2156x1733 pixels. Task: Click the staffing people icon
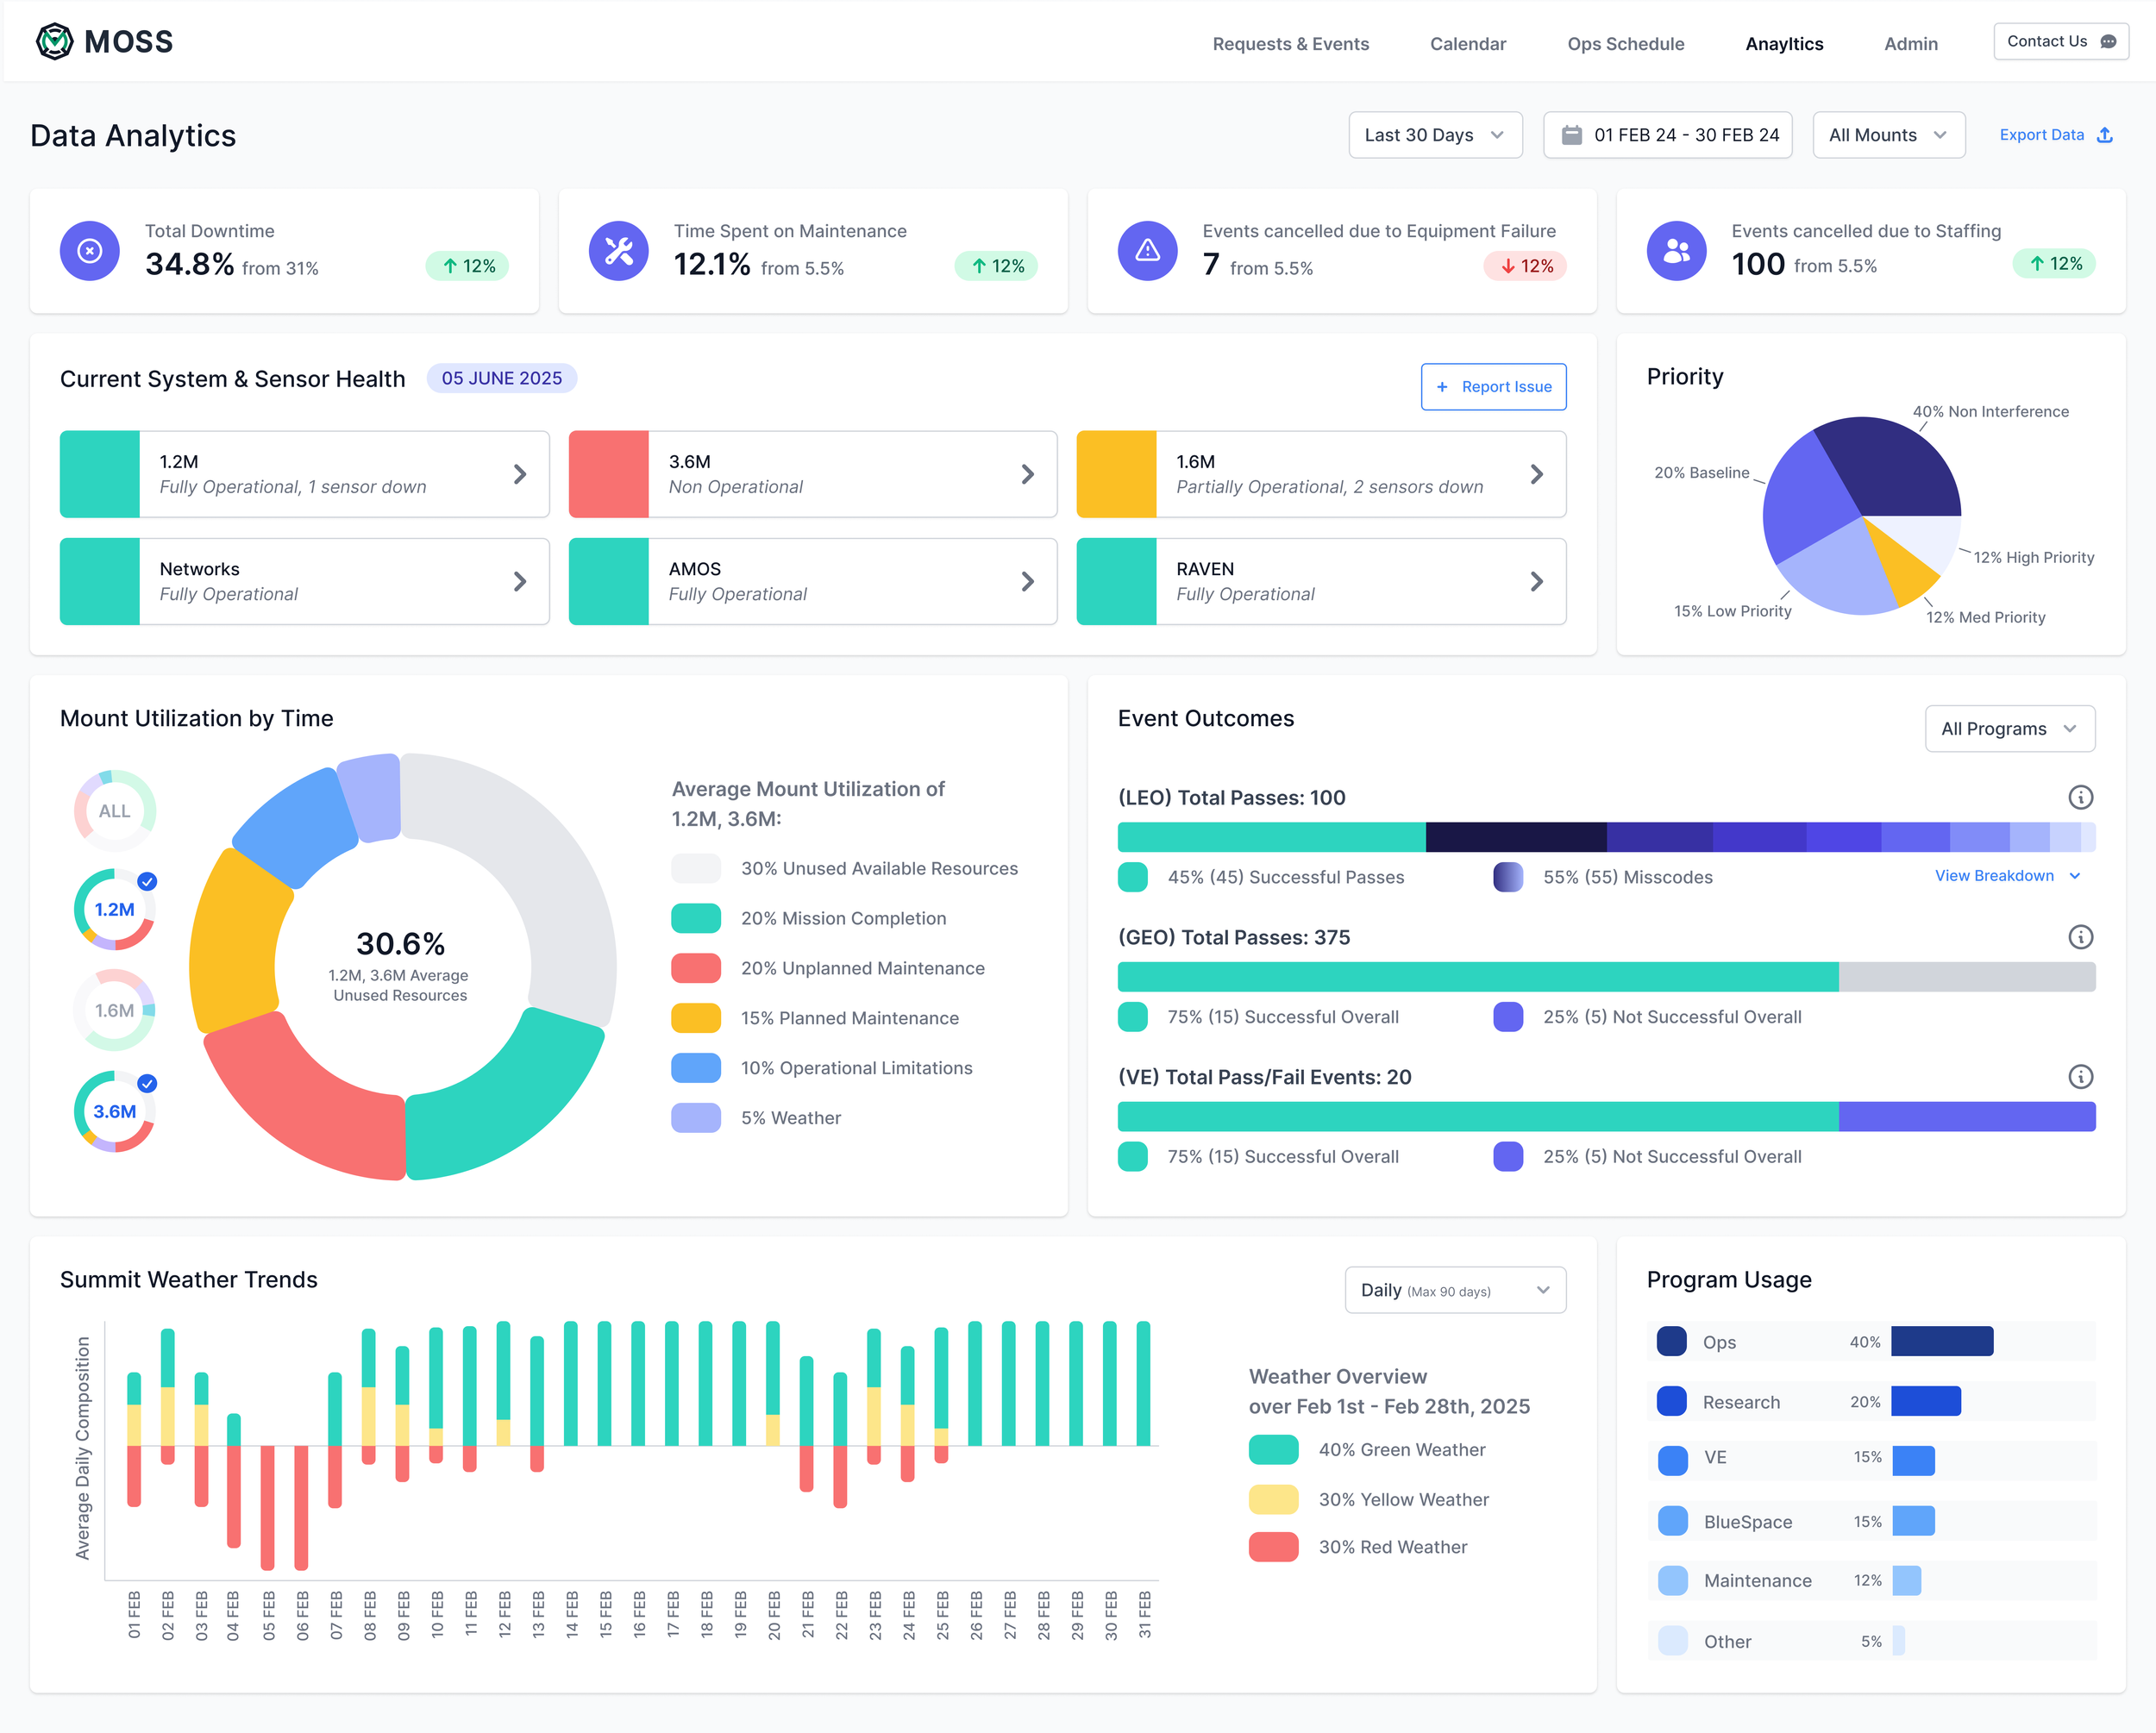(x=1676, y=251)
